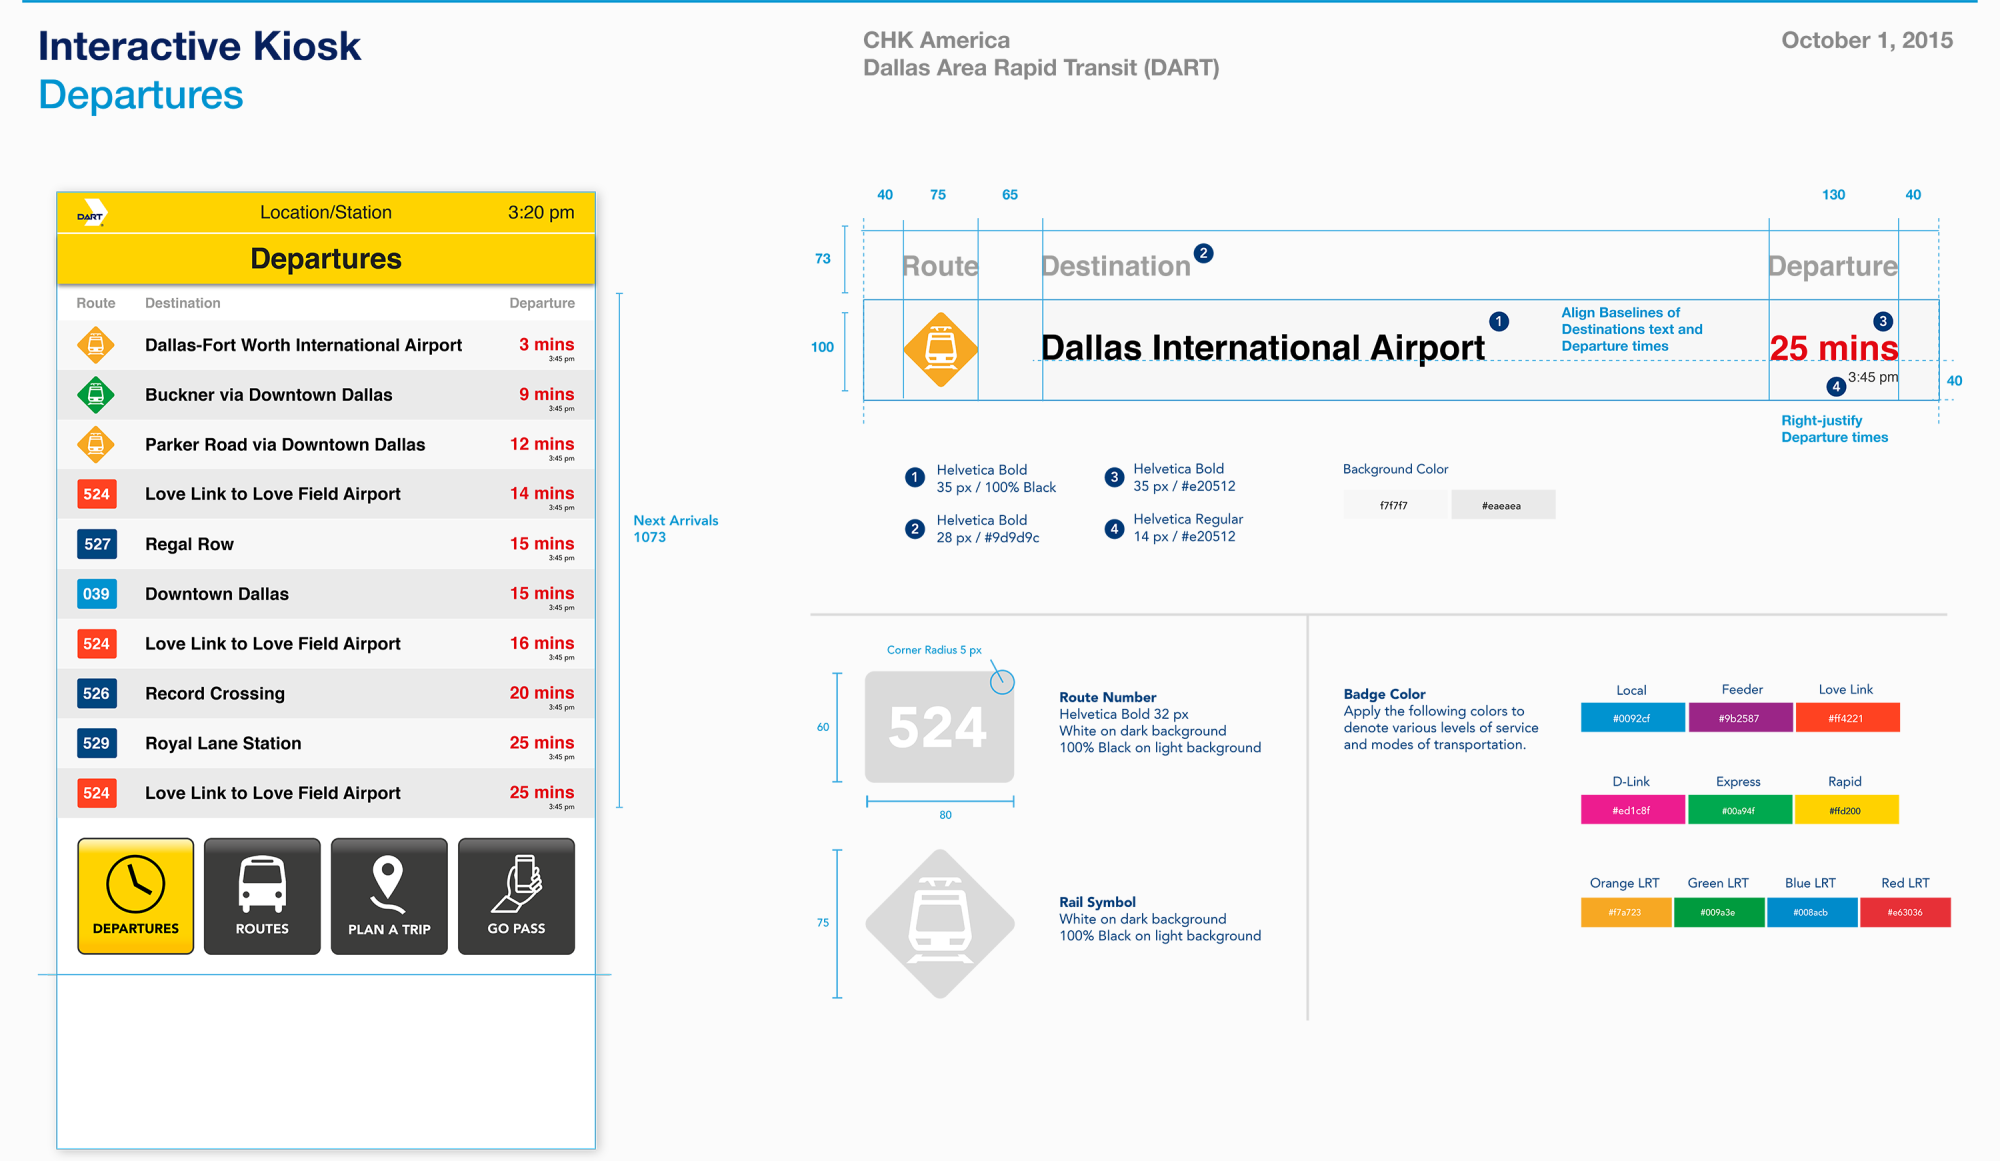Image resolution: width=2000 pixels, height=1161 pixels.
Task: Select the Buckner via Downtown Dallas destination
Action: [269, 395]
